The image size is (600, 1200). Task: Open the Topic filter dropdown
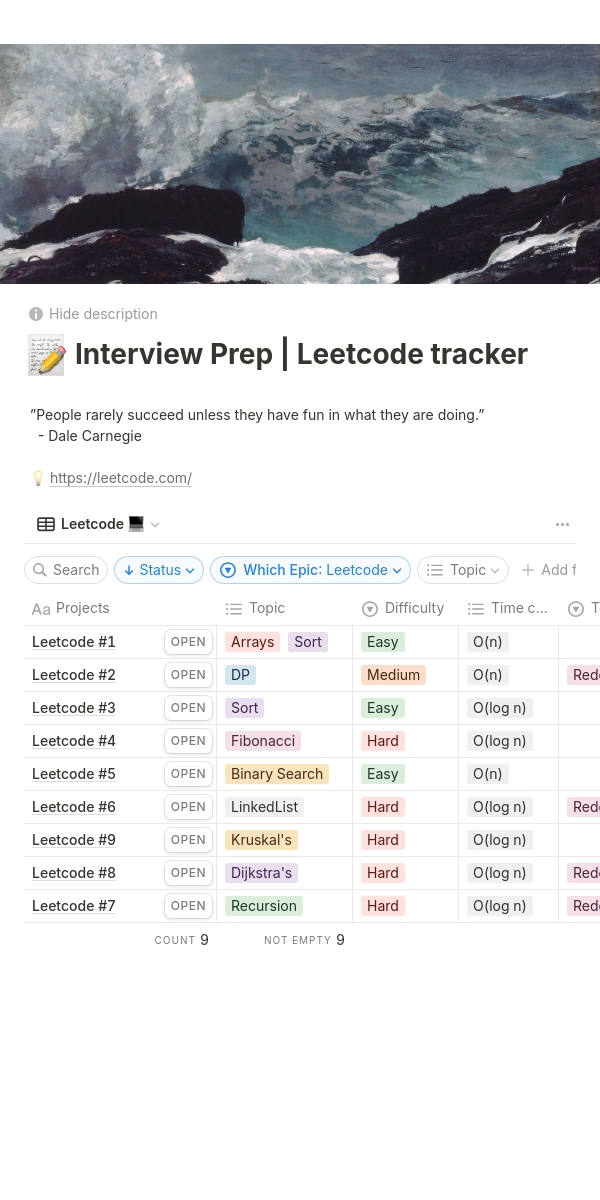tap(462, 570)
